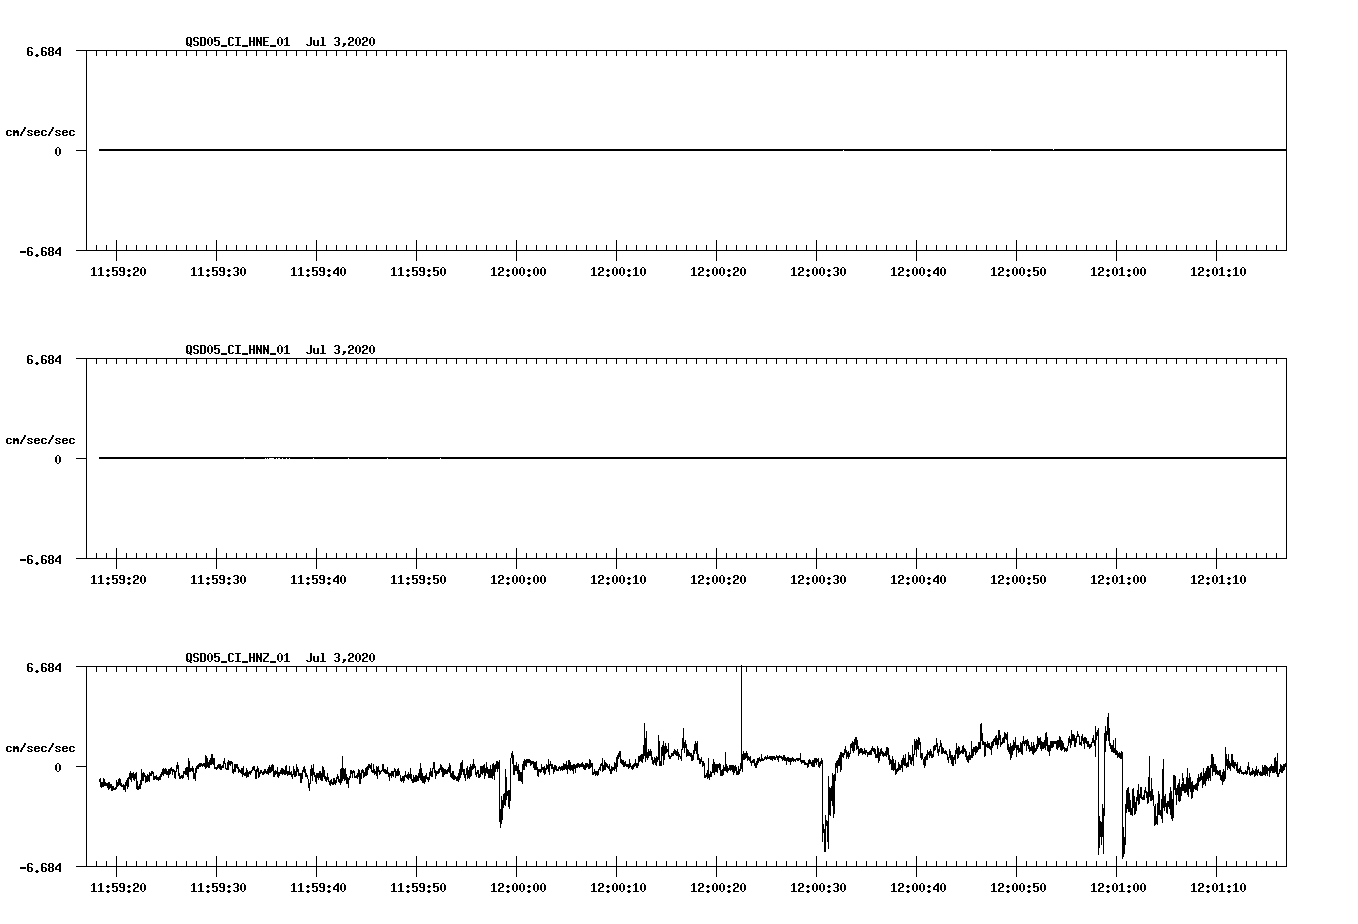Click the 0 axis label on HNN plot
Image resolution: width=1358 pixels, height=924 pixels.
click(58, 459)
